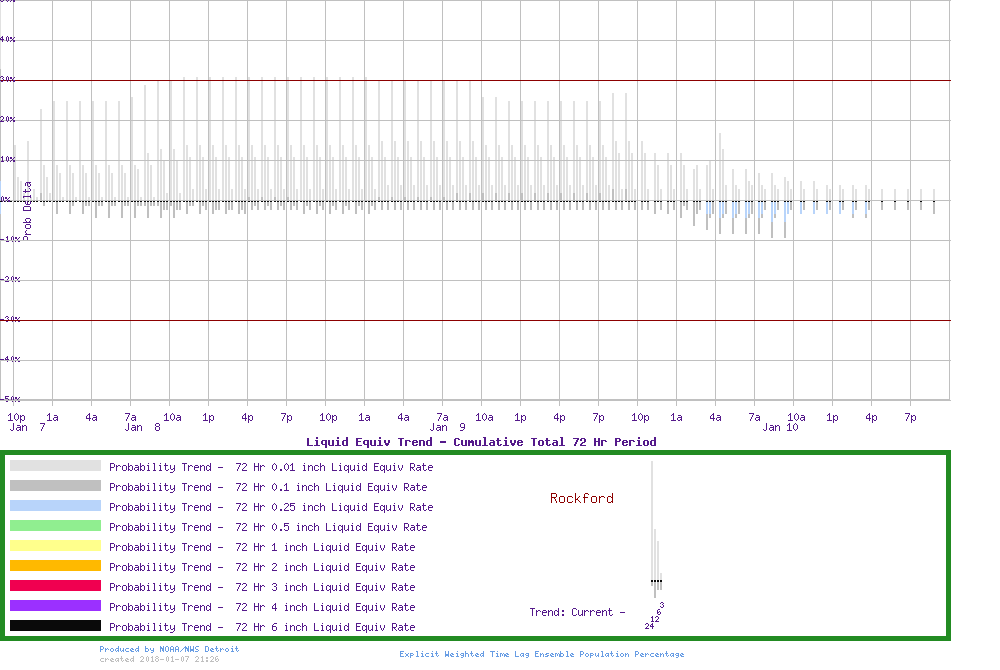Select the 72 Hr 0.1 inch legend label
Image resolution: width=1000 pixels, height=670 pixels.
(x=268, y=487)
